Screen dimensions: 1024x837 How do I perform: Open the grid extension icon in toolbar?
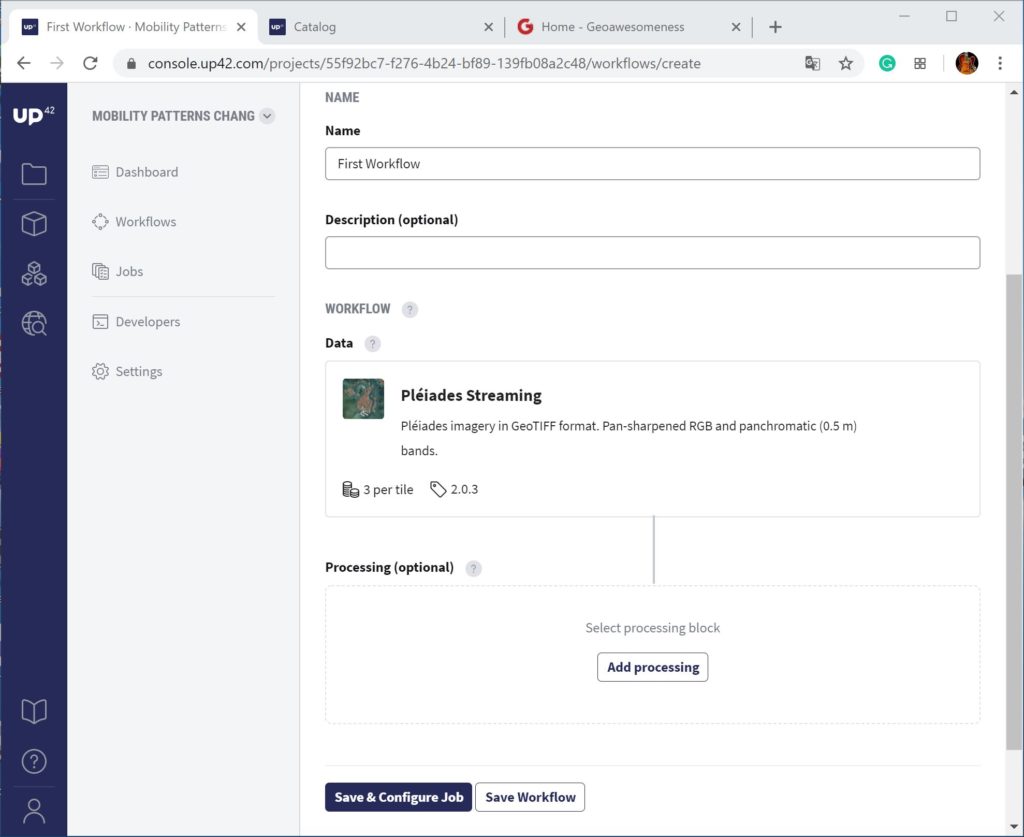[x=920, y=63]
